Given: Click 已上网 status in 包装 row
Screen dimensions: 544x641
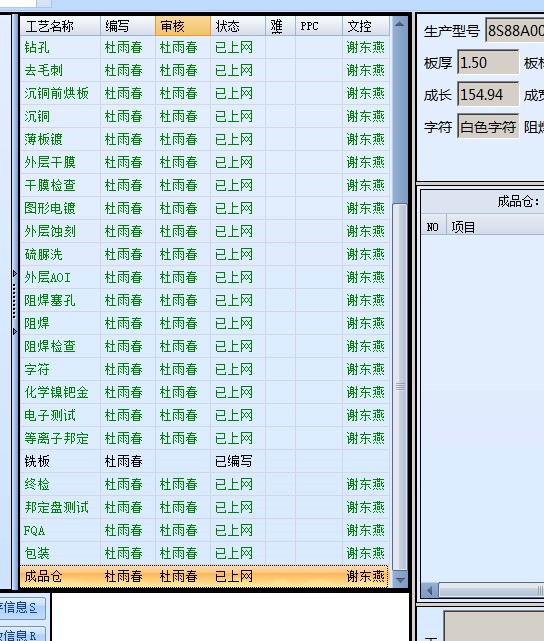Looking at the screenshot, I should click(x=234, y=554).
